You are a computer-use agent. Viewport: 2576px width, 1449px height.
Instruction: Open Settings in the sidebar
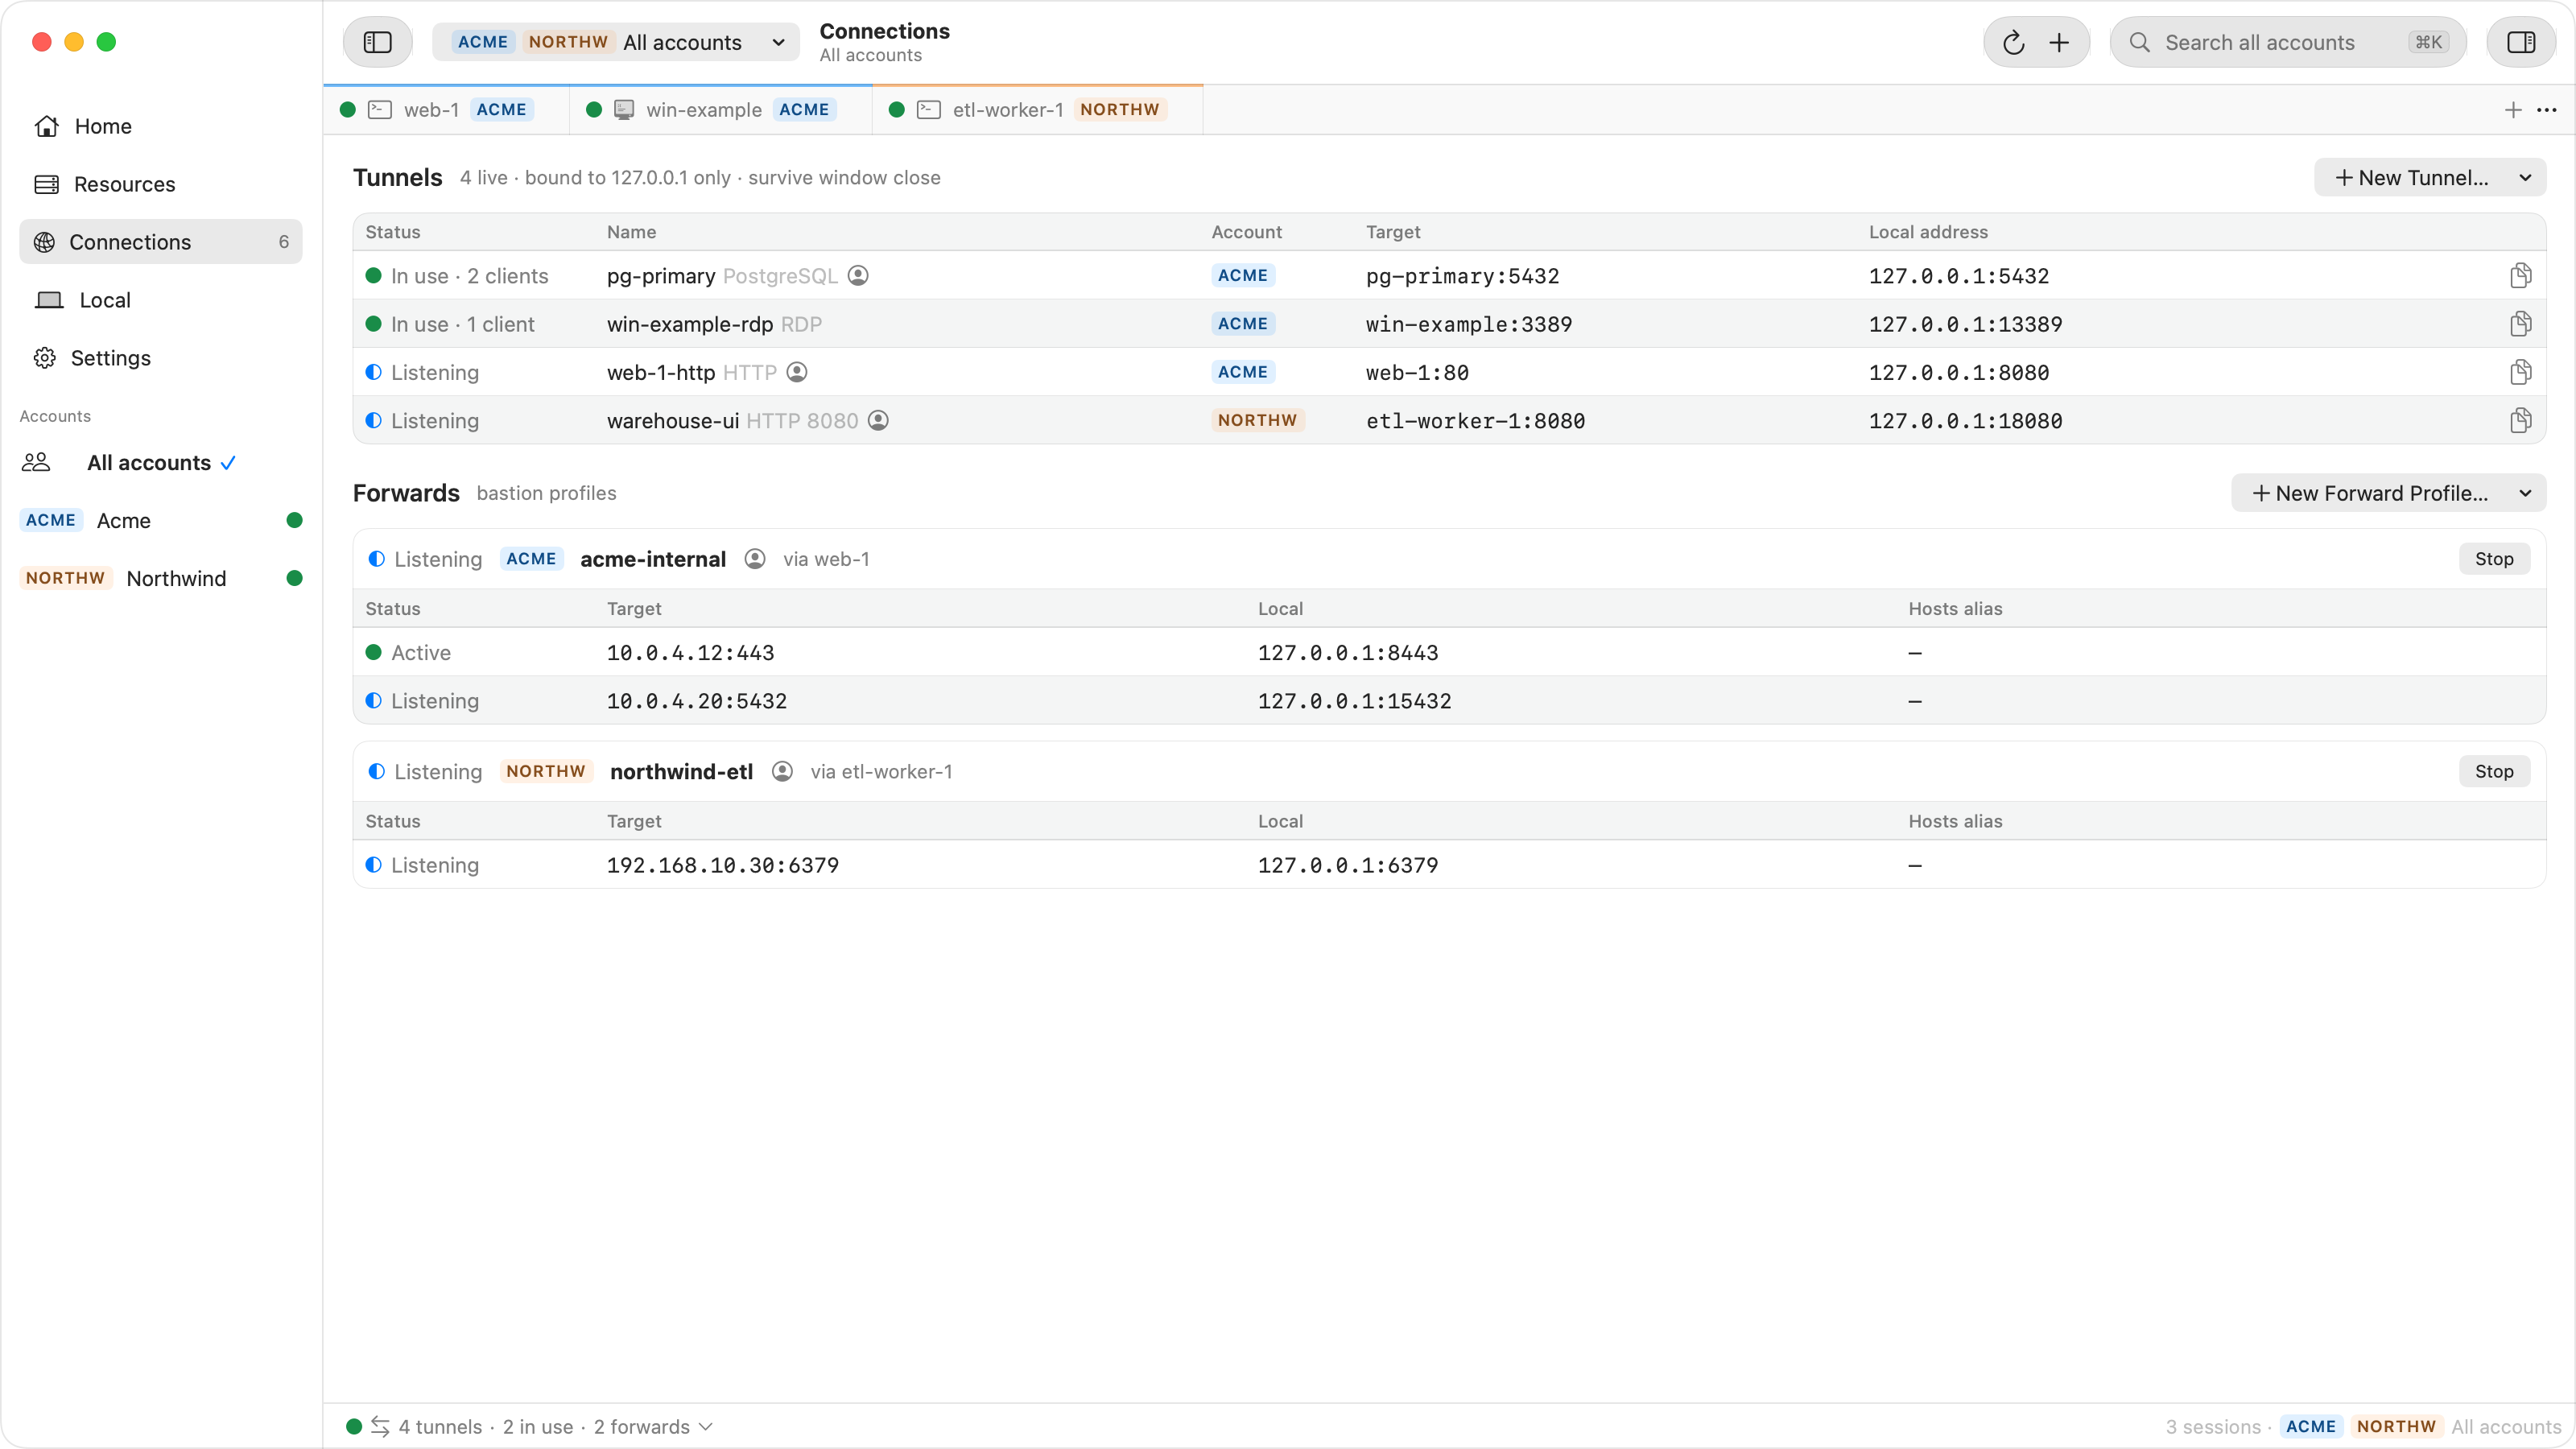point(160,358)
